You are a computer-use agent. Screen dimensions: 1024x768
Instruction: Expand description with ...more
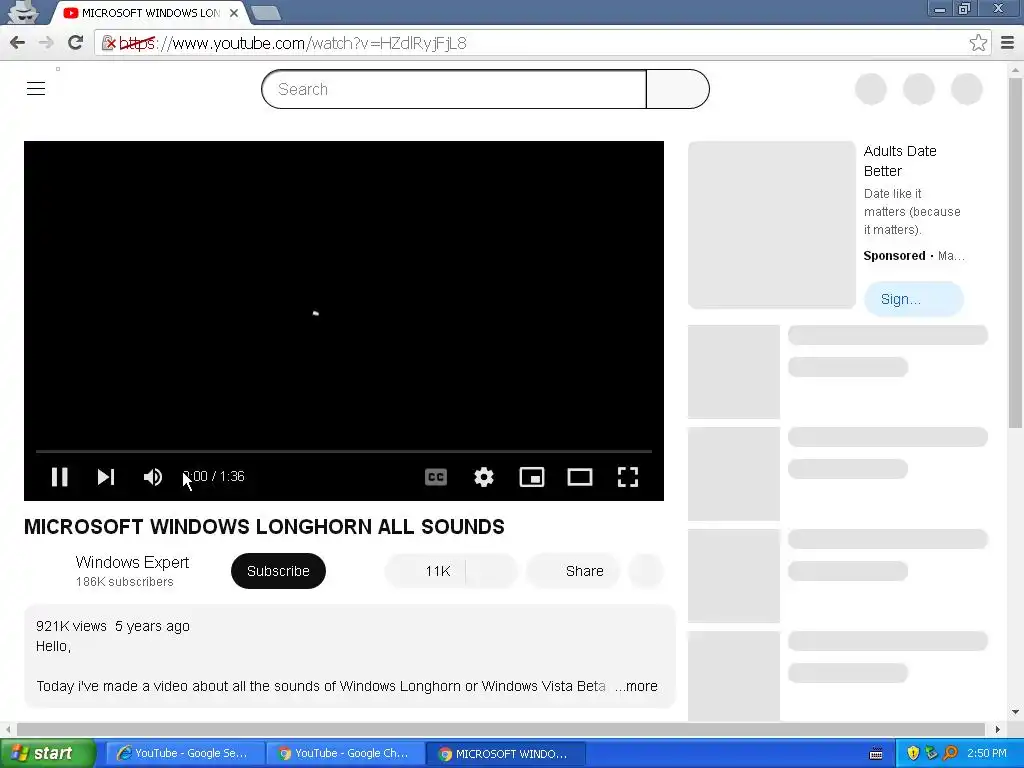(x=636, y=686)
